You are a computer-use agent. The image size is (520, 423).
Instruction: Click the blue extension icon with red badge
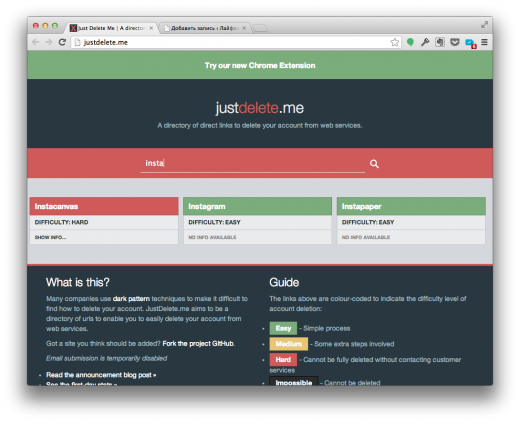coord(471,43)
